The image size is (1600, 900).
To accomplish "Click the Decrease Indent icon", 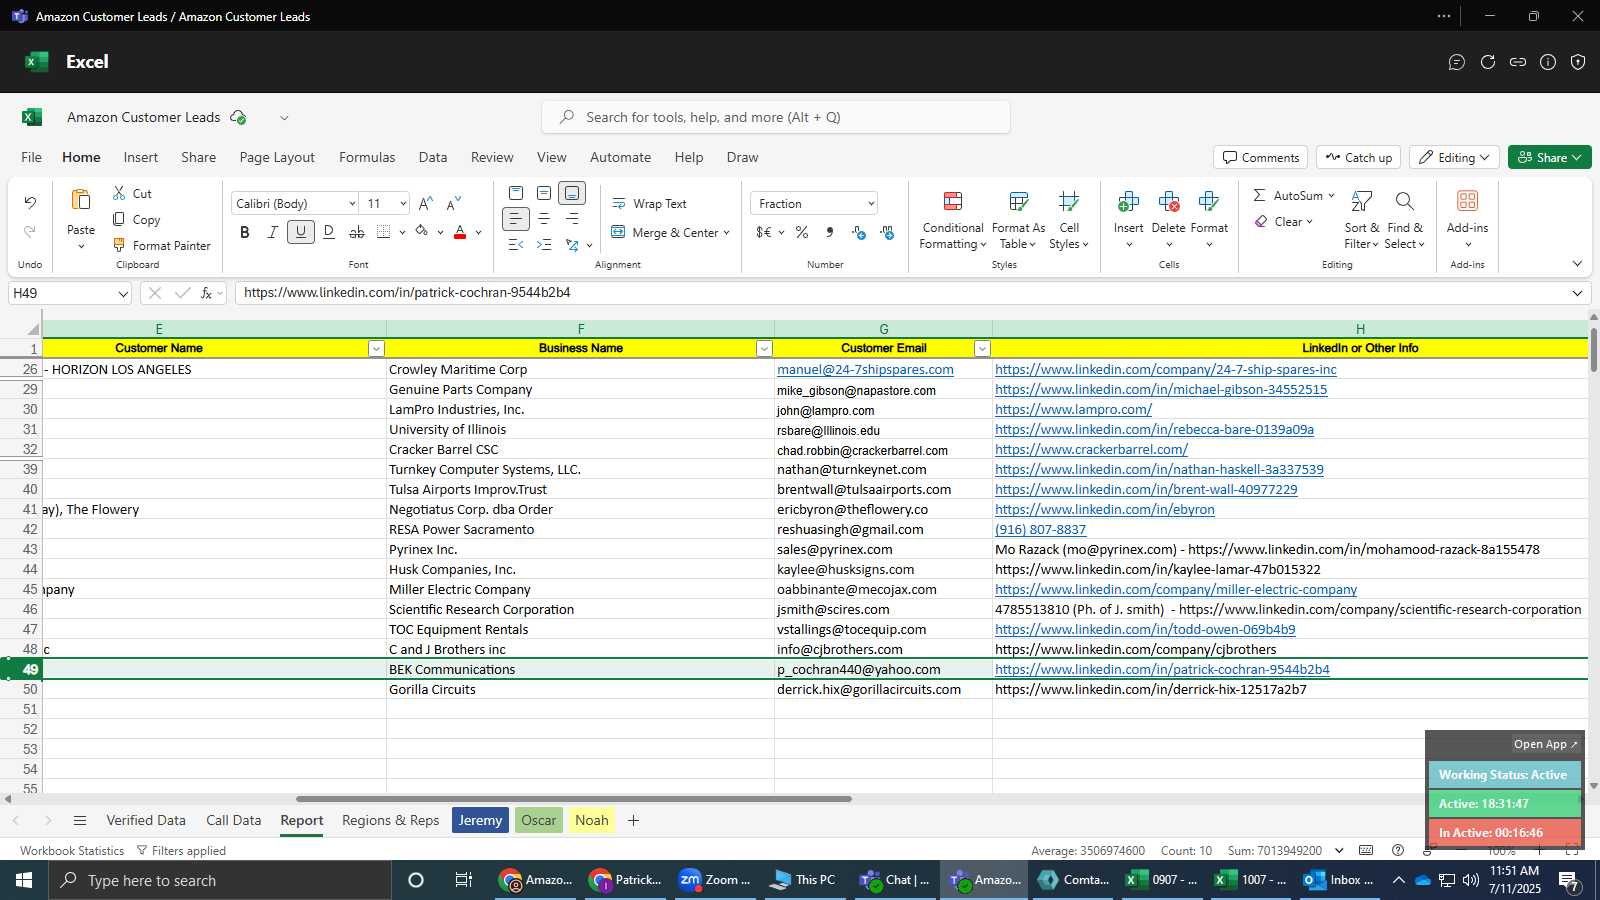I will point(516,245).
